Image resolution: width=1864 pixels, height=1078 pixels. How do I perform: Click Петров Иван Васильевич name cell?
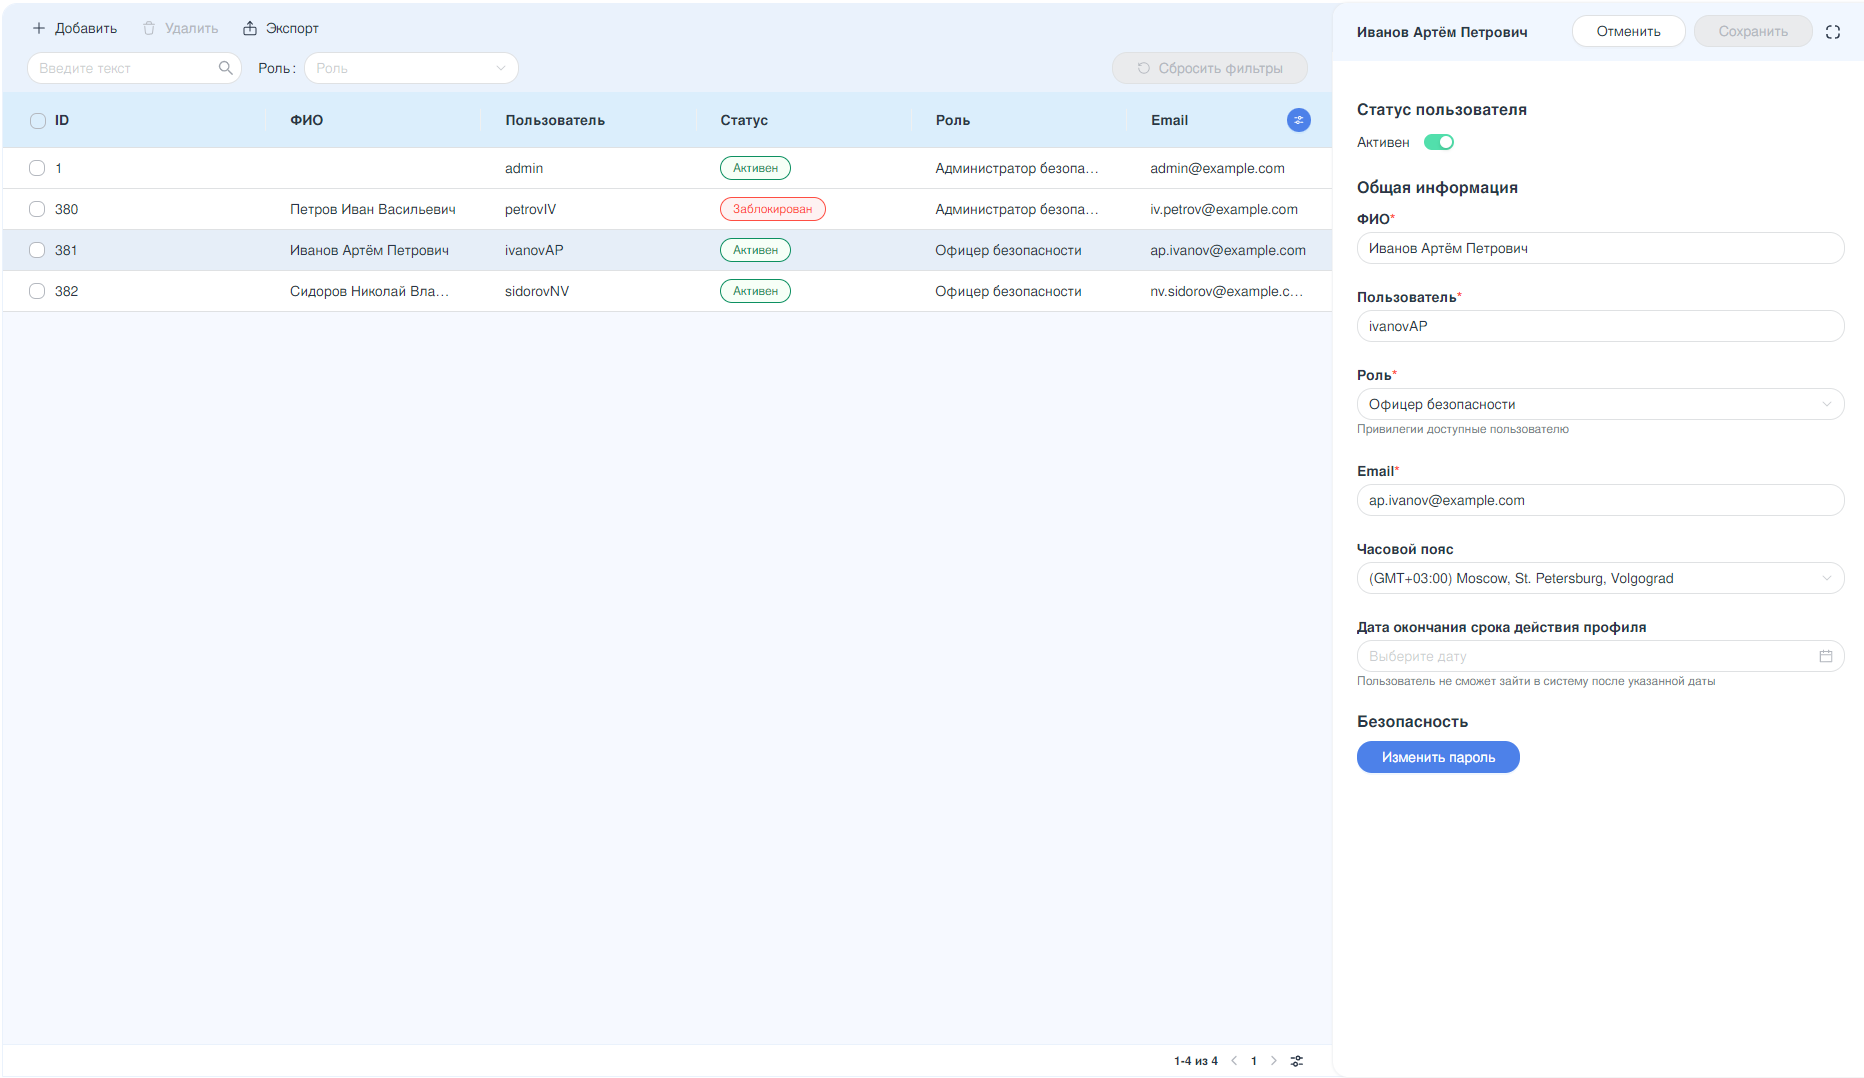tap(373, 209)
